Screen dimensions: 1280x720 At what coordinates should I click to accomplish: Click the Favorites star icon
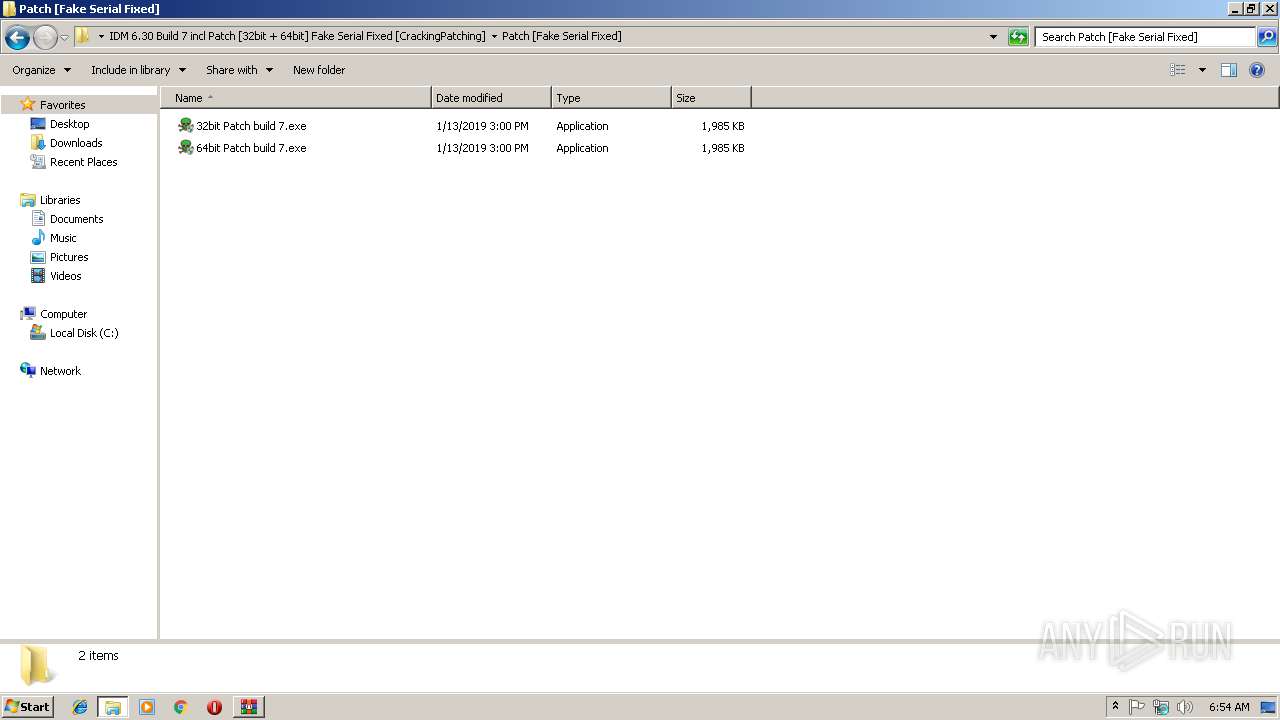click(28, 104)
